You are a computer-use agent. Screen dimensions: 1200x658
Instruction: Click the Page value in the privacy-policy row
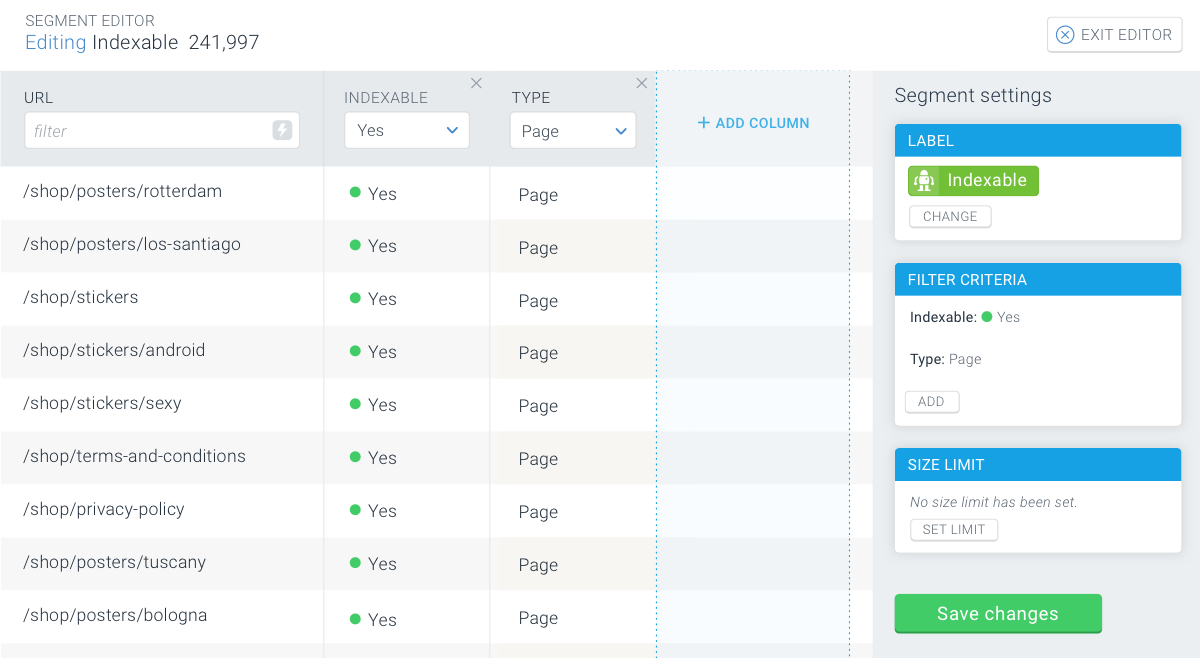(538, 512)
